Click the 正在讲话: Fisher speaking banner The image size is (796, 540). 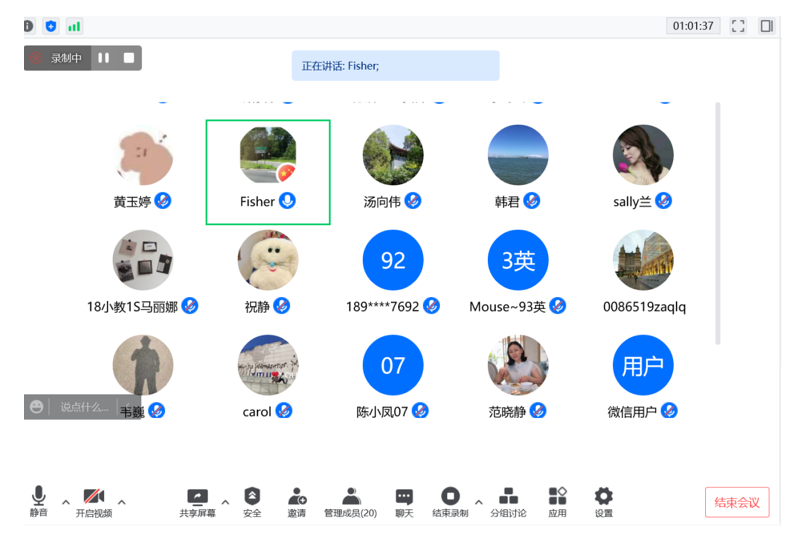pos(395,65)
